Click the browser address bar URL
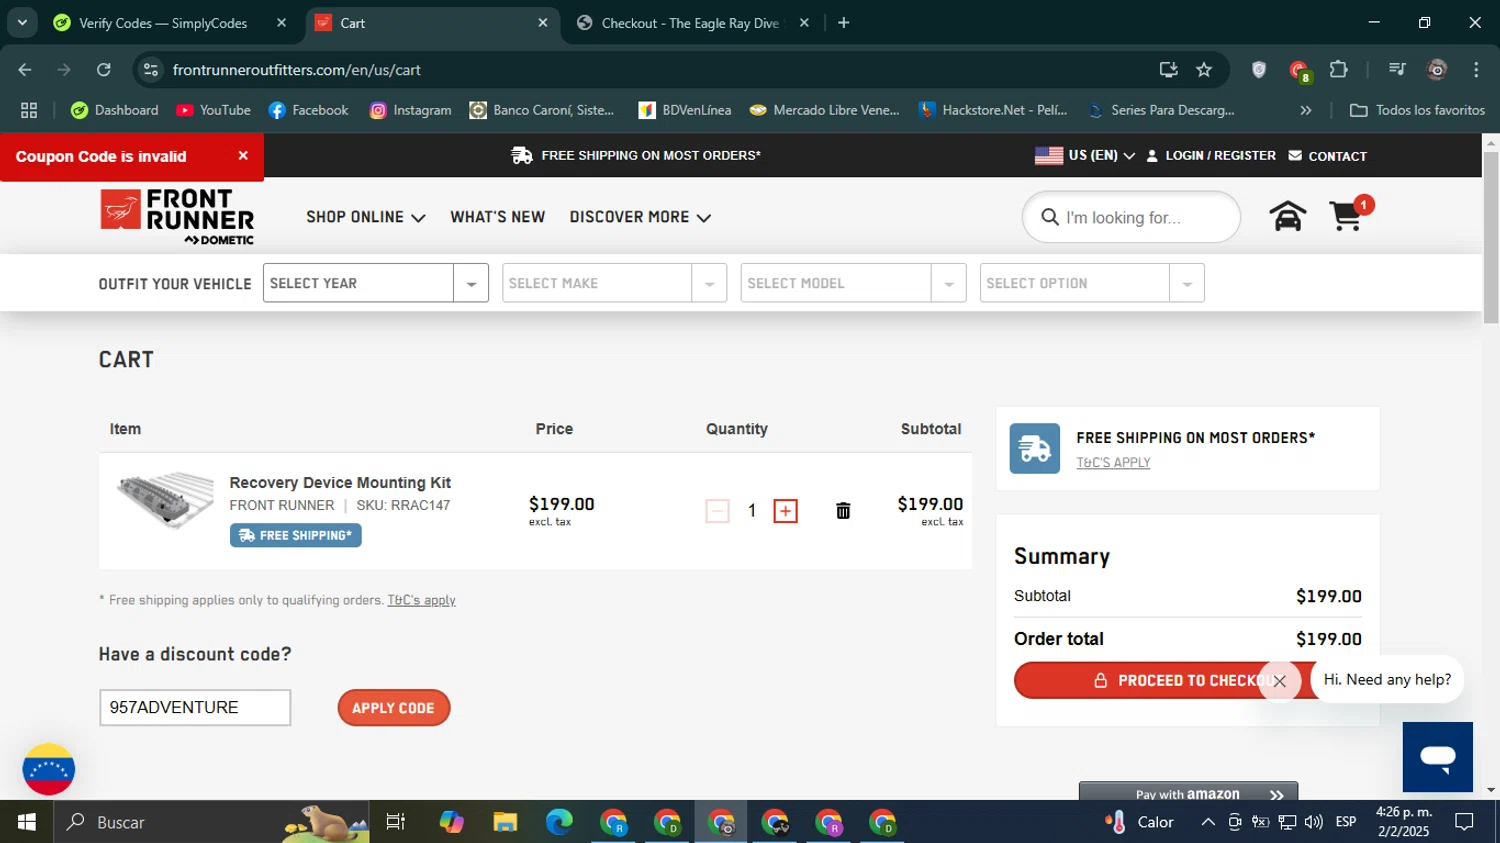1500x843 pixels. (x=296, y=70)
